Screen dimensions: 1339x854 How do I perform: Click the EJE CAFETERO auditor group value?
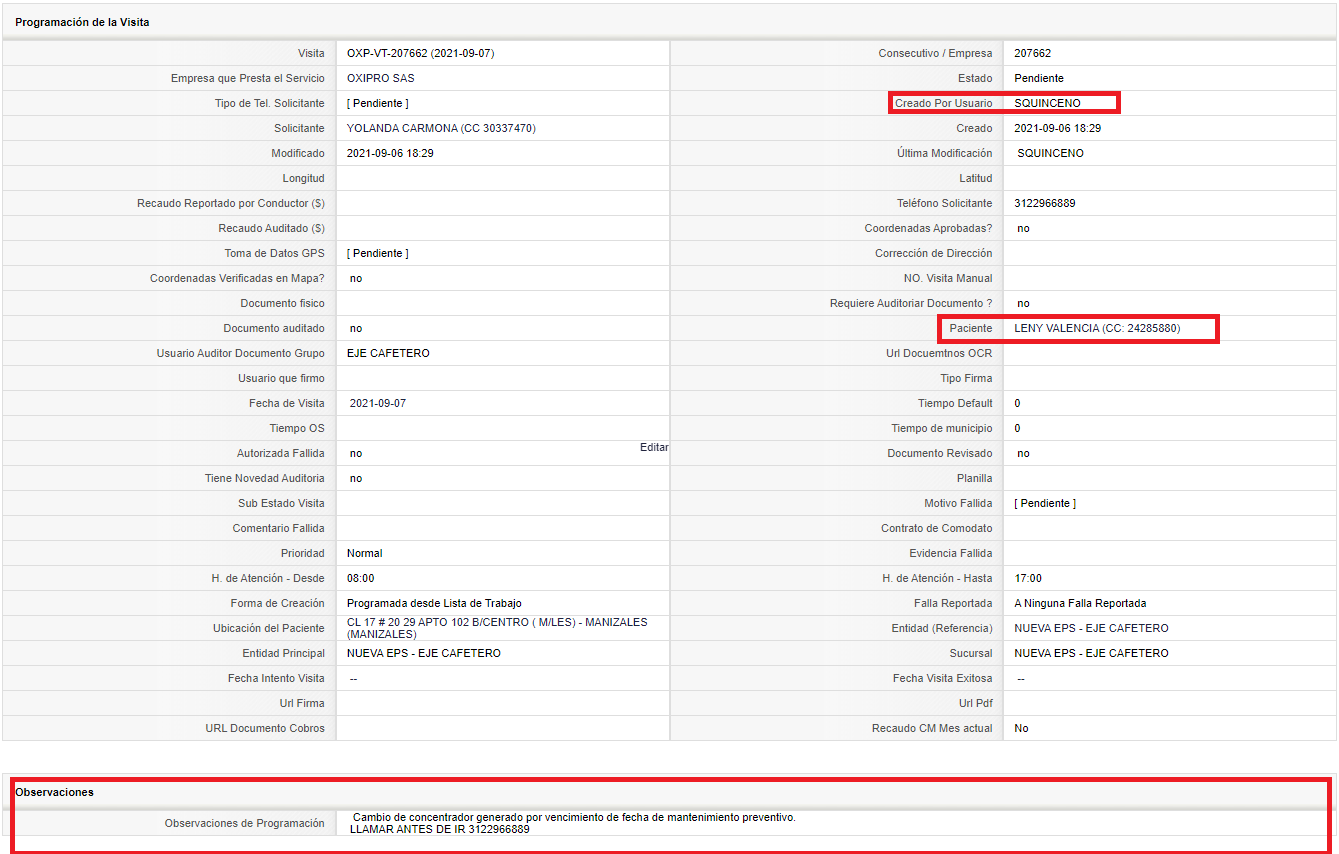pyautogui.click(x=388, y=353)
